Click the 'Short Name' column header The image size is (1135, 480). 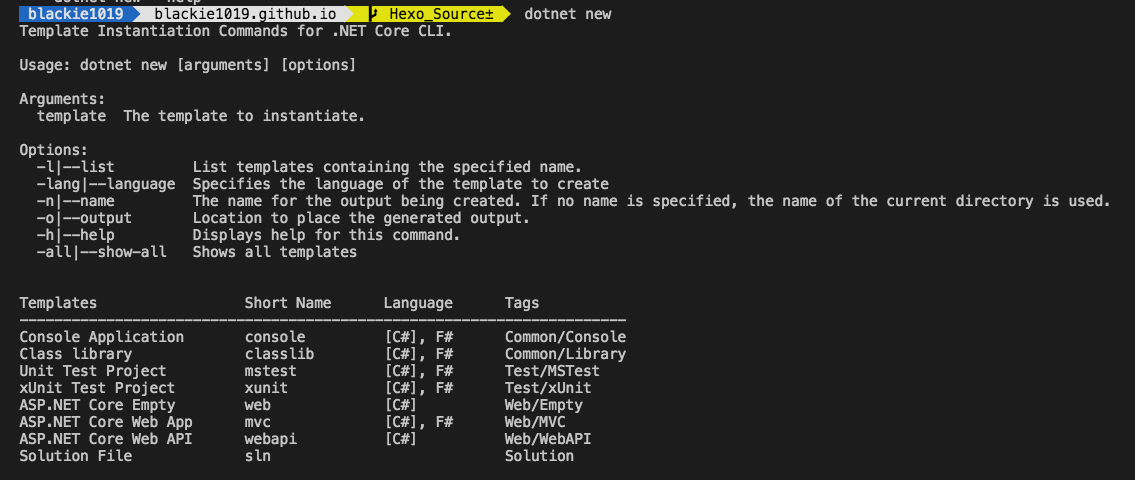(287, 303)
